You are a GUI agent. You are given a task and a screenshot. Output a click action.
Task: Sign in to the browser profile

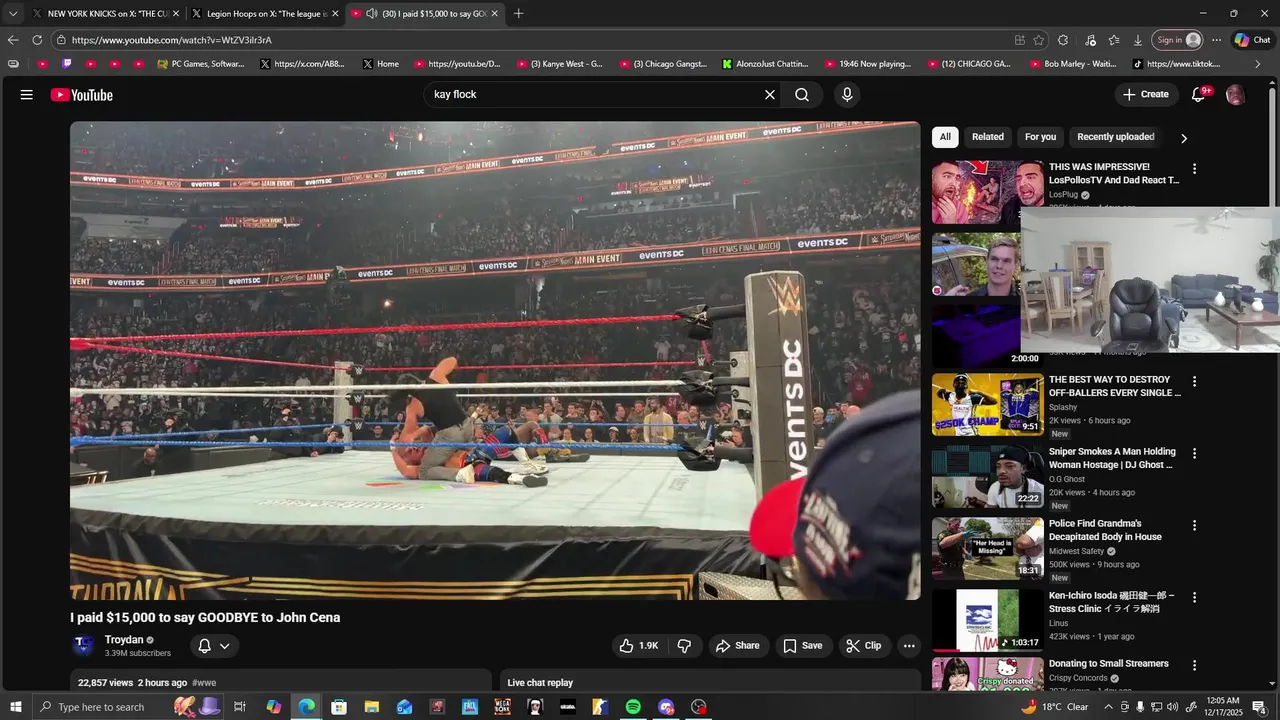pos(1179,40)
